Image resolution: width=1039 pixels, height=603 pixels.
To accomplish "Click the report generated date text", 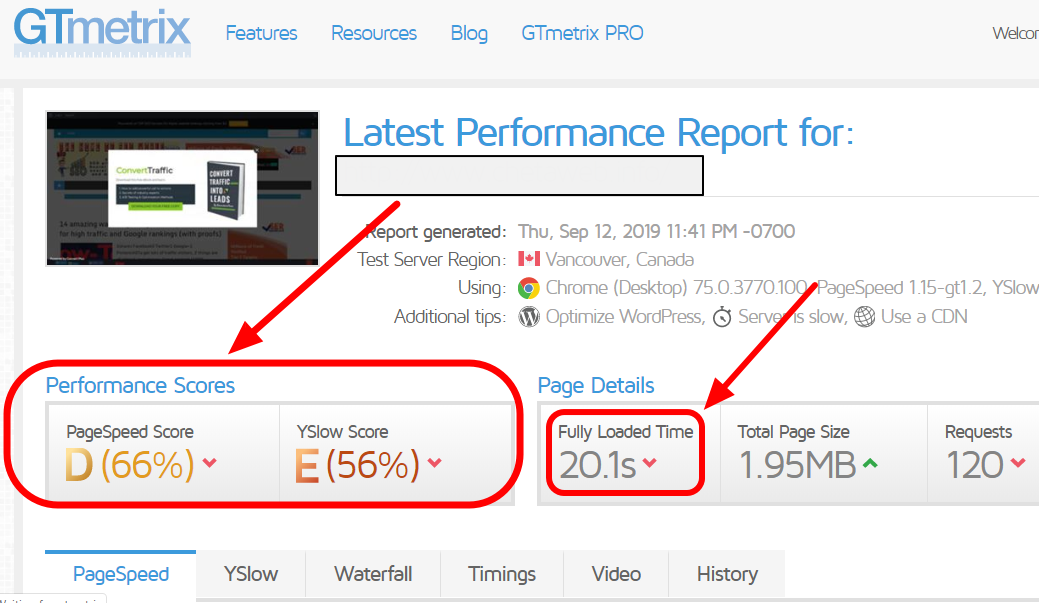I will [656, 231].
